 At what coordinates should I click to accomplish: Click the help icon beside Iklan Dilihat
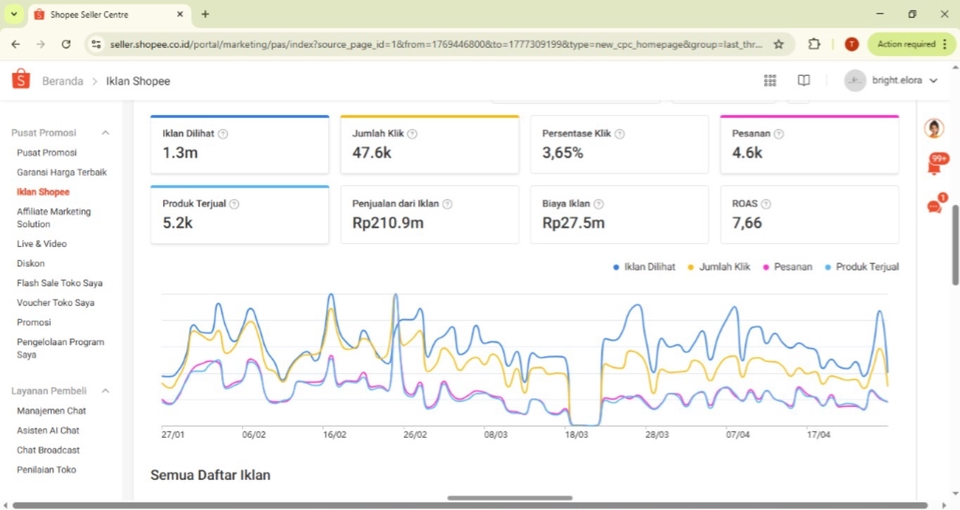pos(223,133)
